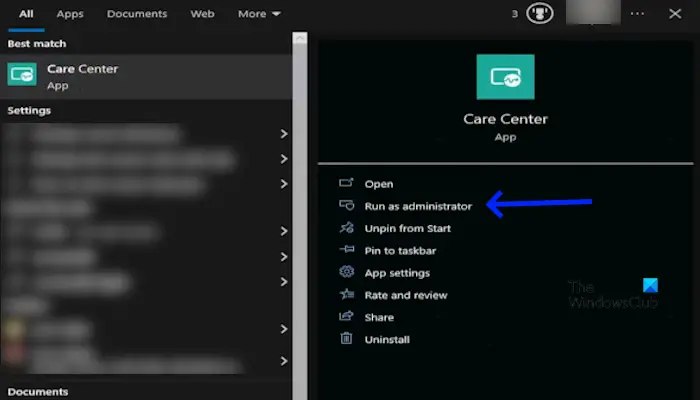Expand the More dropdown in the search tabs
Viewport: 700px width, 400px height.
[x=259, y=14]
